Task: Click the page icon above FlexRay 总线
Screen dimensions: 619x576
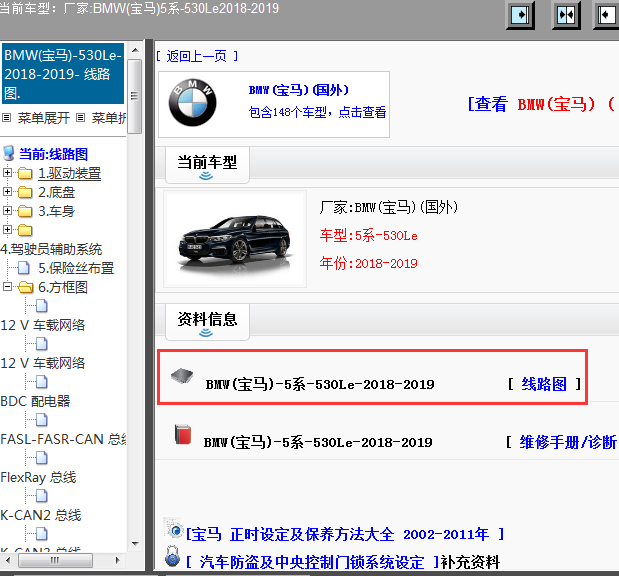Action: pos(42,458)
